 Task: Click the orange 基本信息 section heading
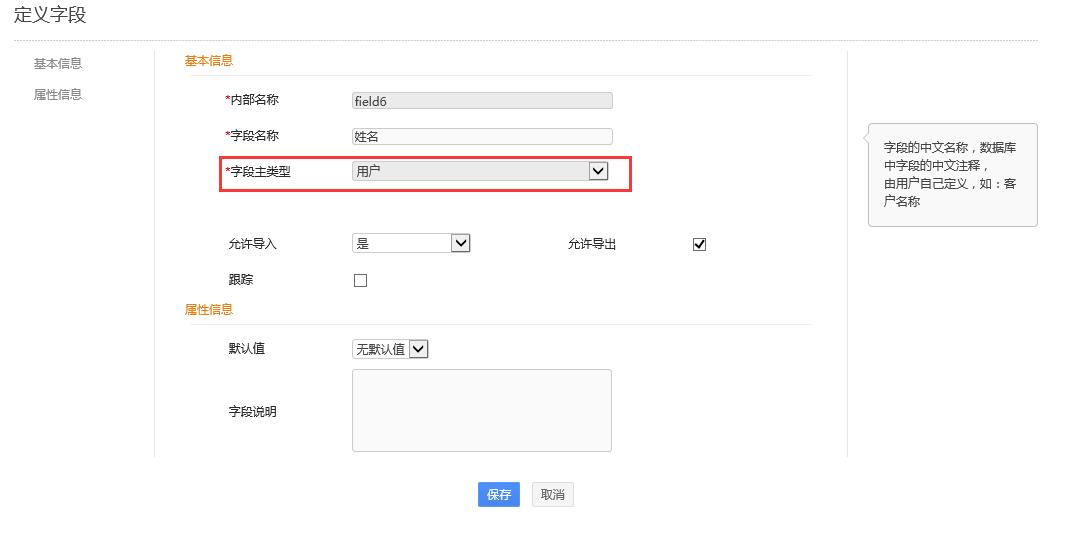pos(209,61)
